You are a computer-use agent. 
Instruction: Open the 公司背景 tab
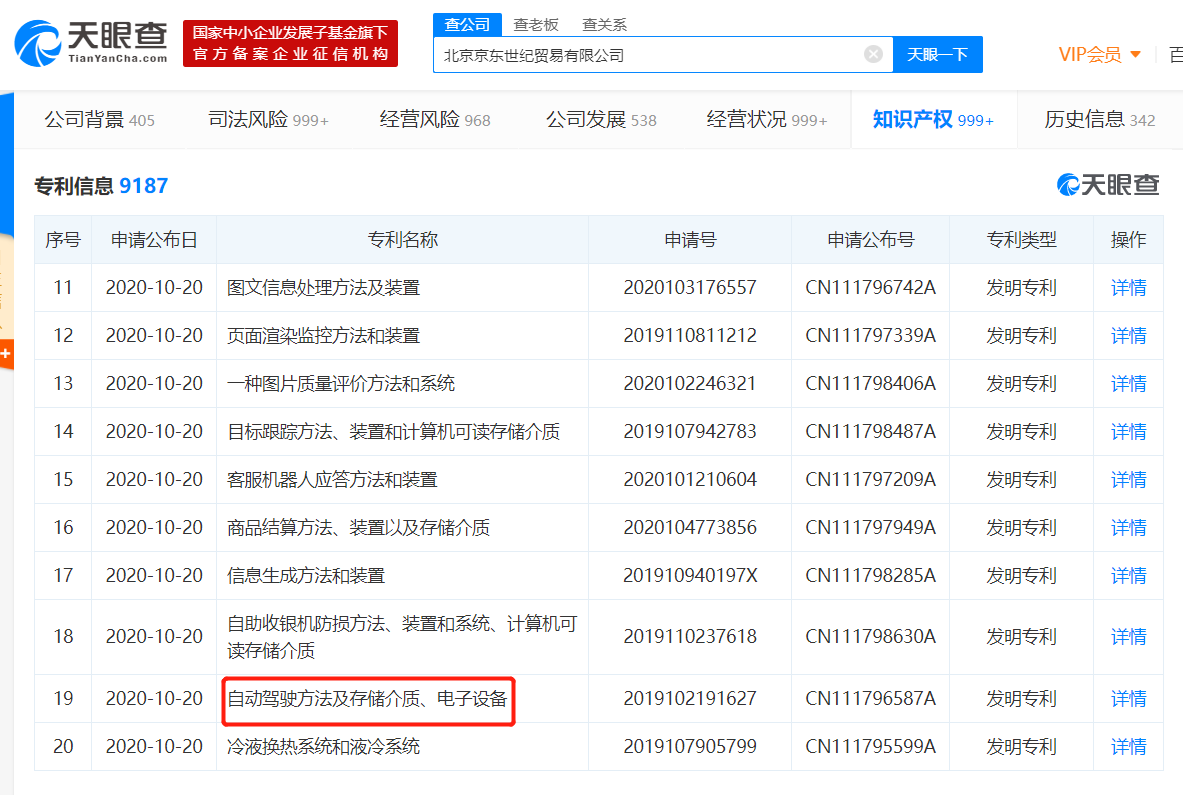pyautogui.click(x=100, y=119)
